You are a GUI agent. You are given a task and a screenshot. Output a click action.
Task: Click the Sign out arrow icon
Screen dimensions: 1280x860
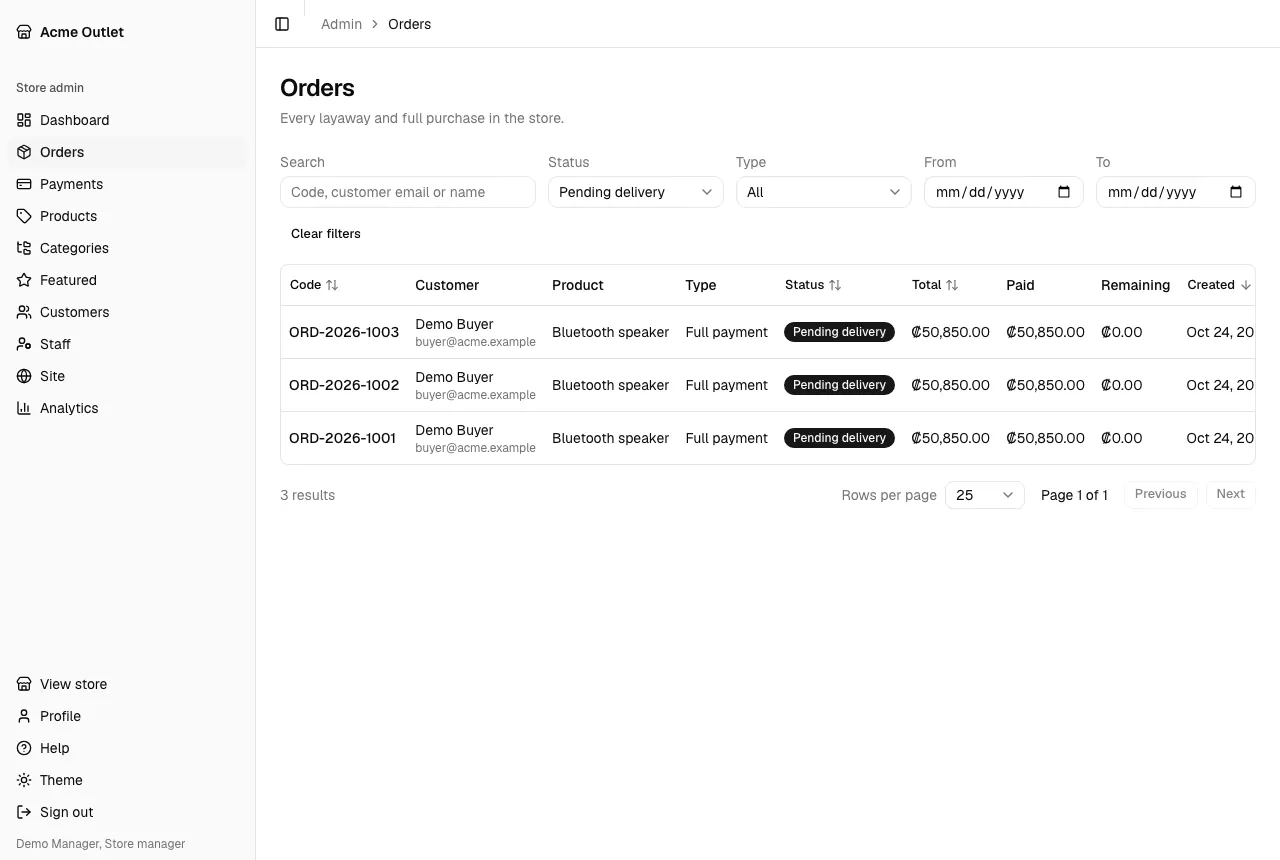24,812
